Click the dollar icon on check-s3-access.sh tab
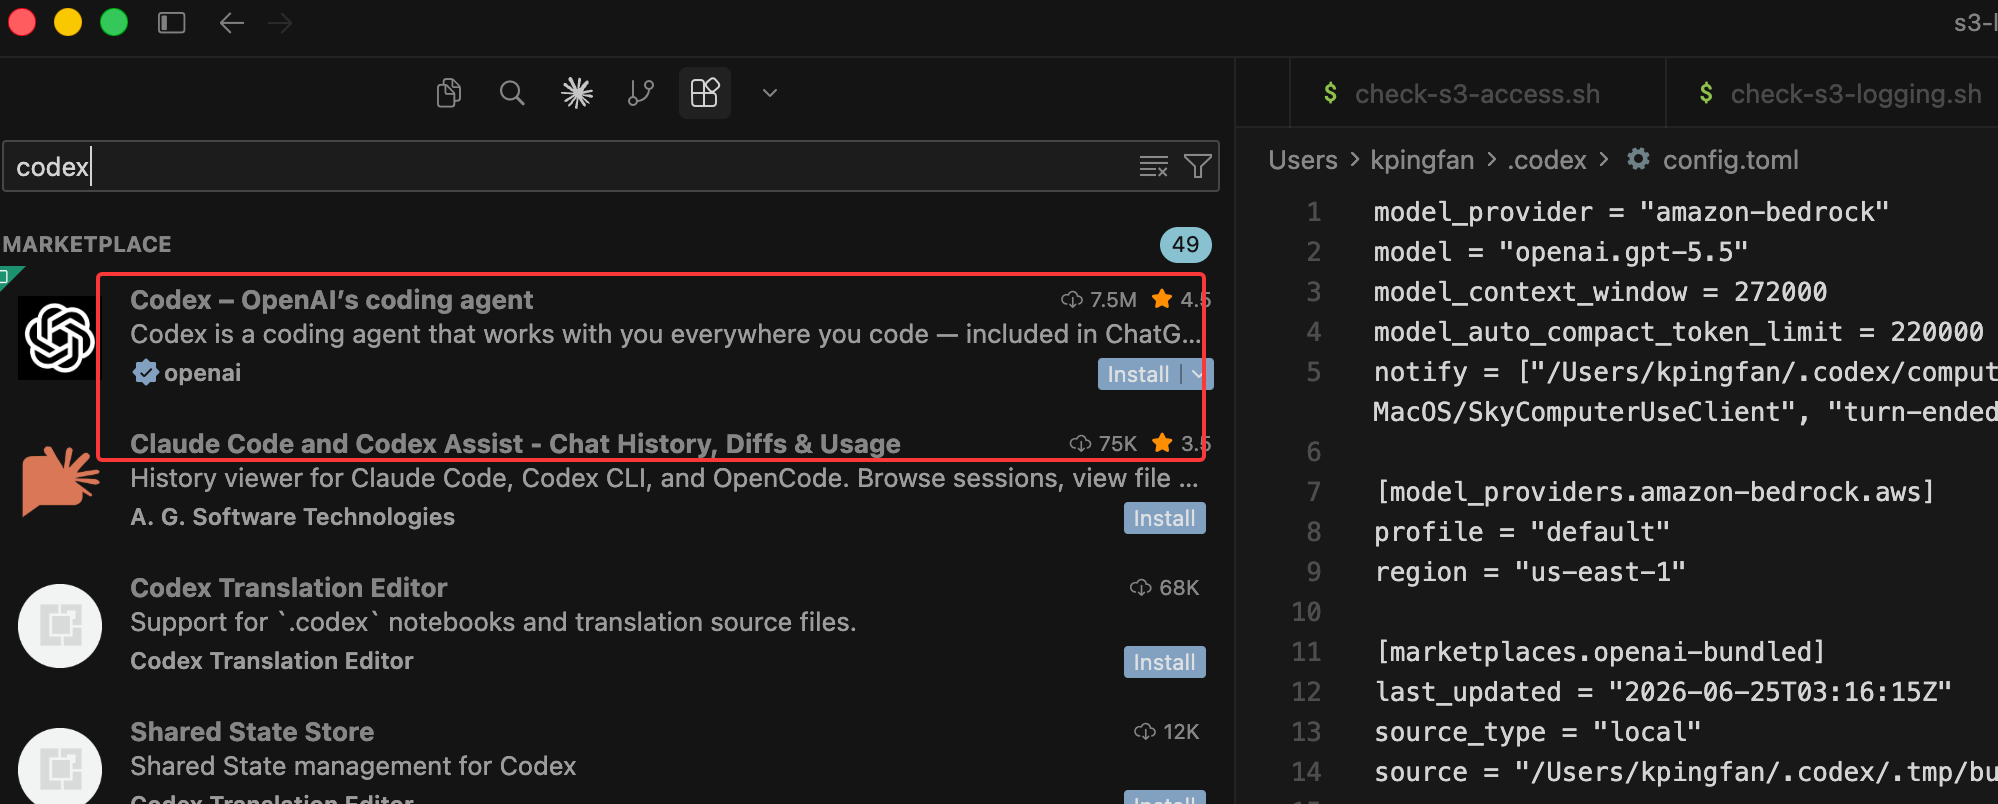Screen dimensions: 1998x804 tap(1330, 93)
